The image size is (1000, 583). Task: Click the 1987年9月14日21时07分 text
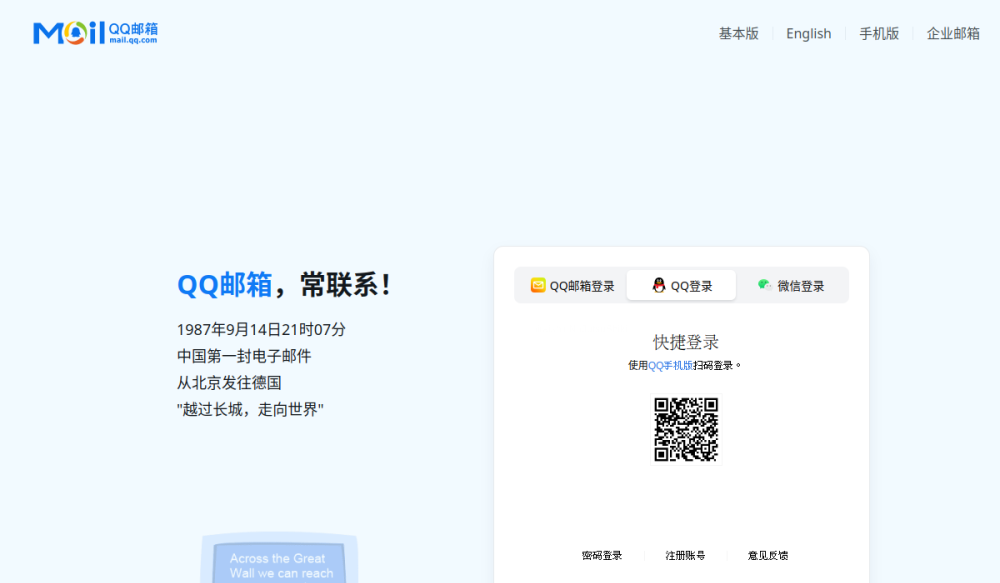point(261,330)
